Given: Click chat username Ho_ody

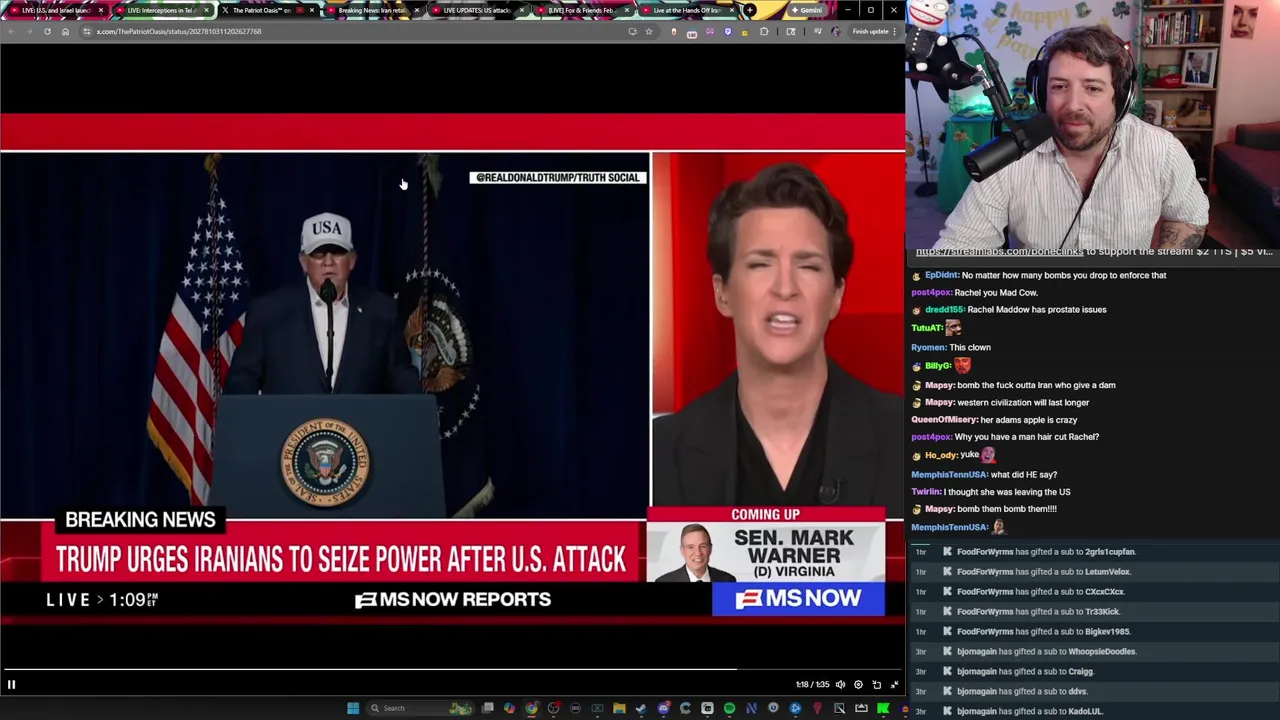Looking at the screenshot, I should (x=940, y=455).
